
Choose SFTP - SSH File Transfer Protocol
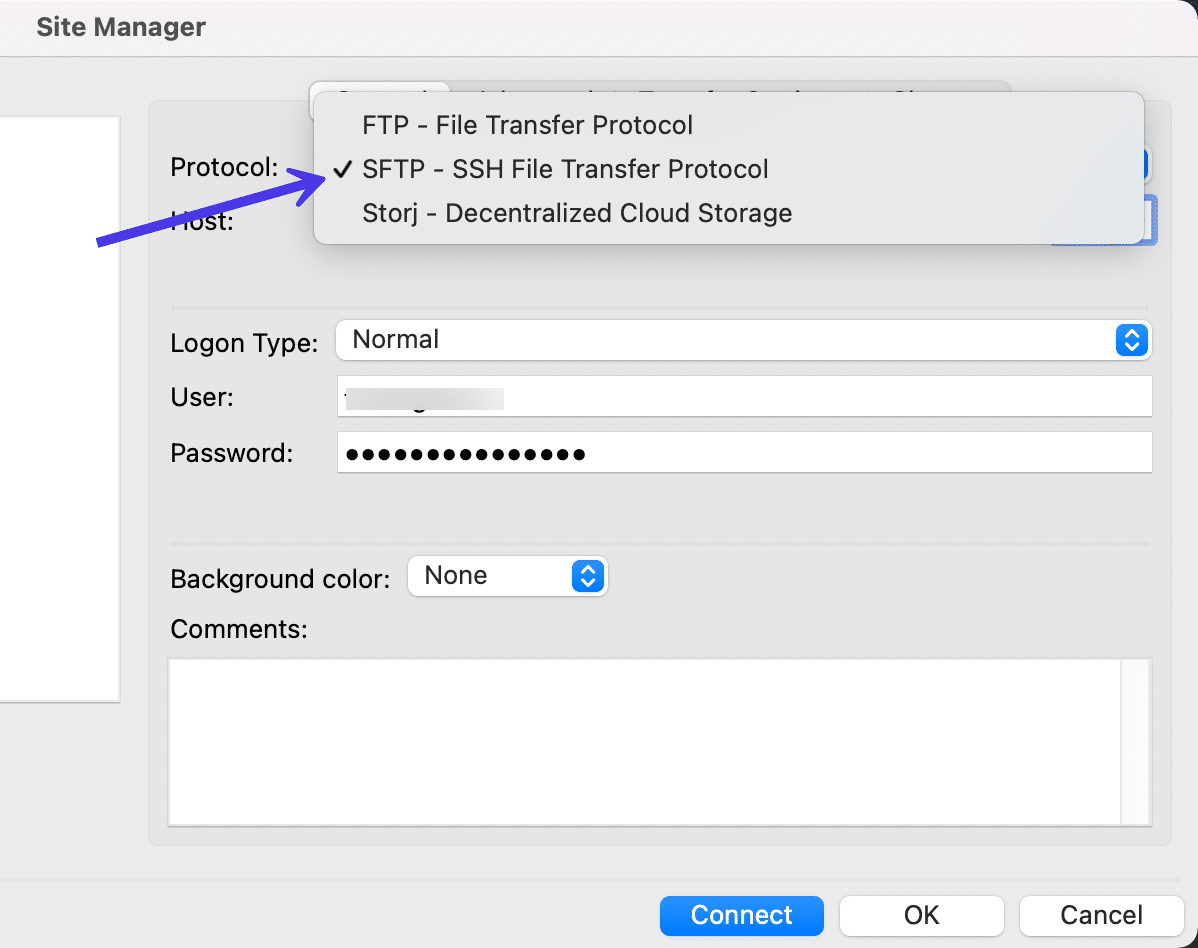pyautogui.click(x=567, y=168)
